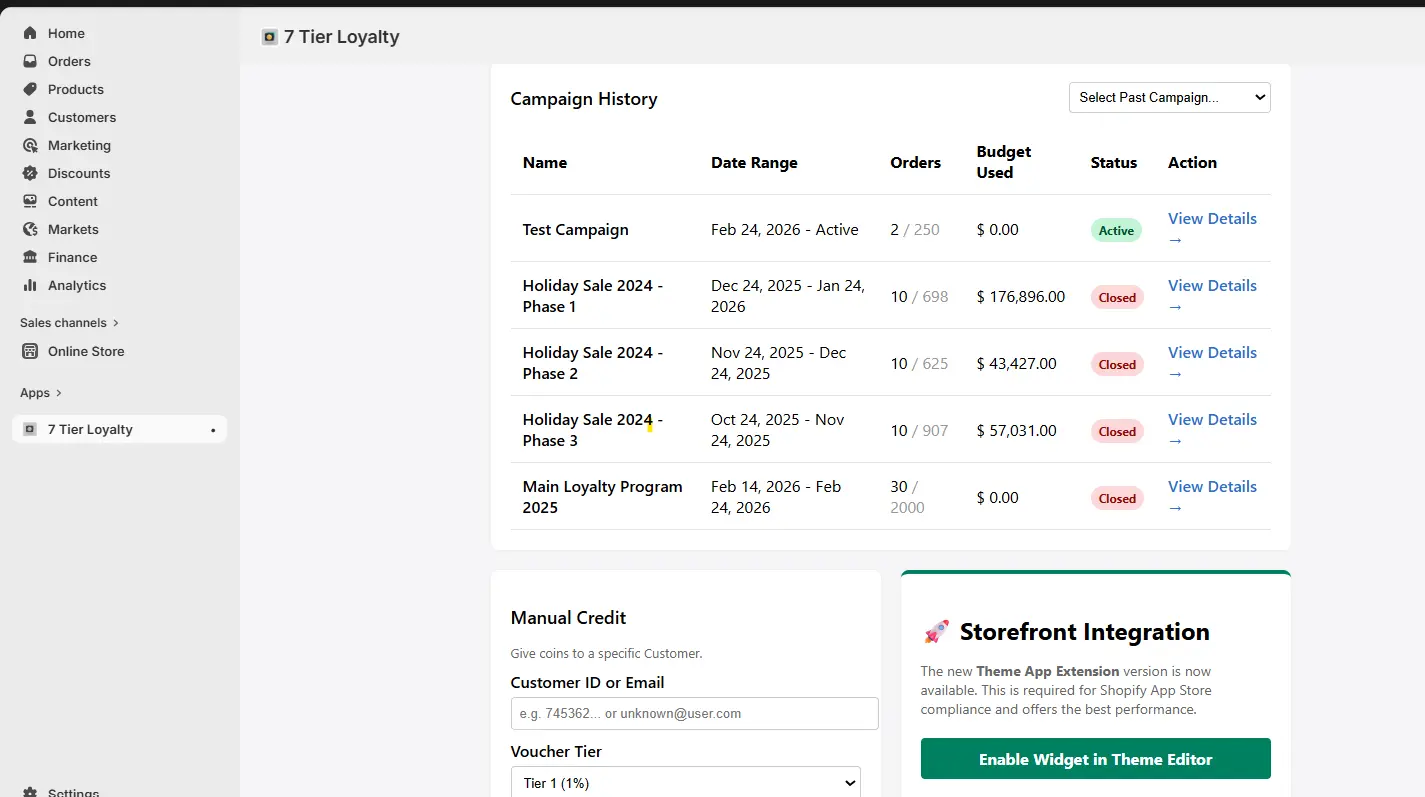Click the Status column header
Image resolution: width=1425 pixels, height=797 pixels.
coord(1114,162)
